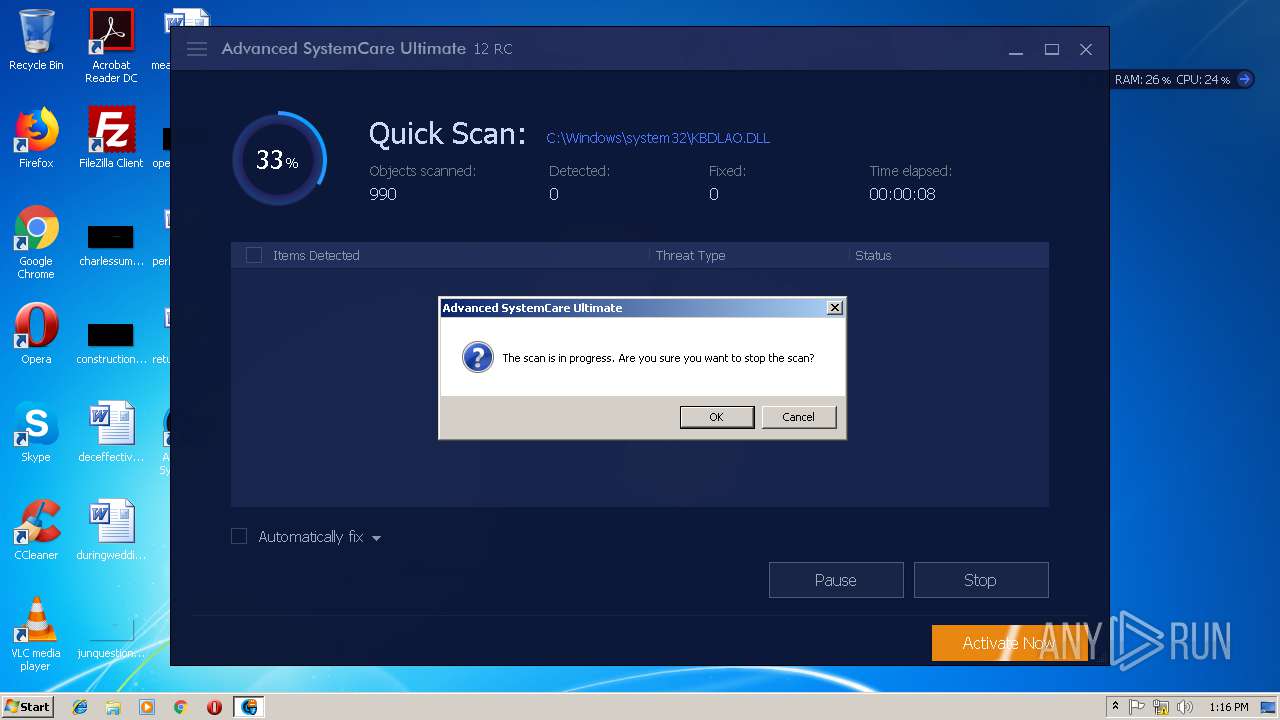1280x720 pixels.
Task: Open Windows Explorer from the taskbar
Action: point(113,707)
